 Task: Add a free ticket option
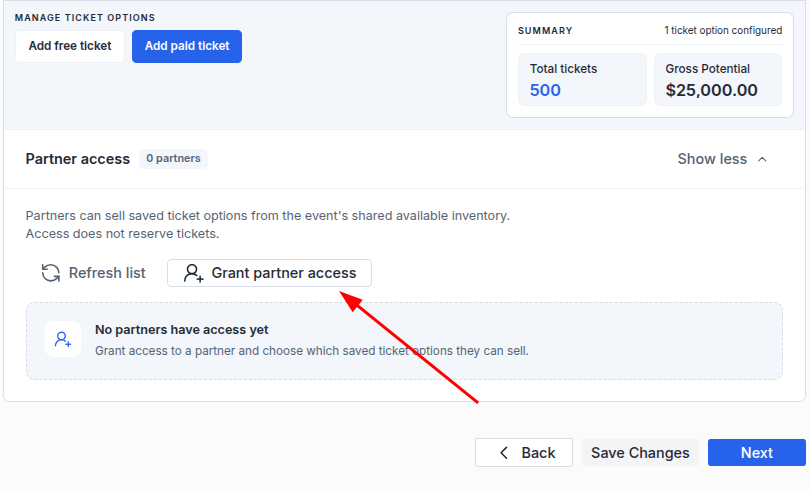click(70, 47)
